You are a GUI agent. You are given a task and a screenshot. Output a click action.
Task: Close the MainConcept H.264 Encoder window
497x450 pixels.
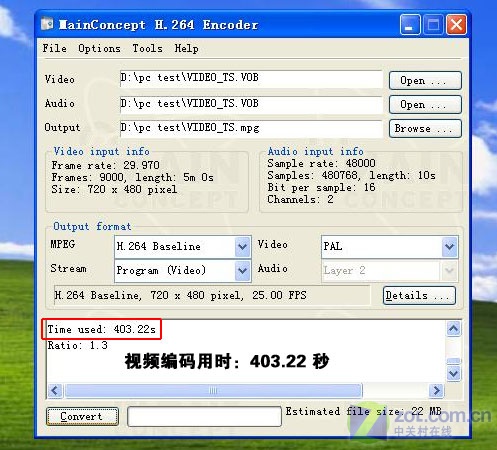456,25
